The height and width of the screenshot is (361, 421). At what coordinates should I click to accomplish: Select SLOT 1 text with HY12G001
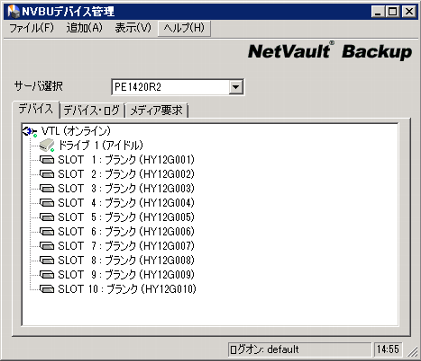[126, 160]
